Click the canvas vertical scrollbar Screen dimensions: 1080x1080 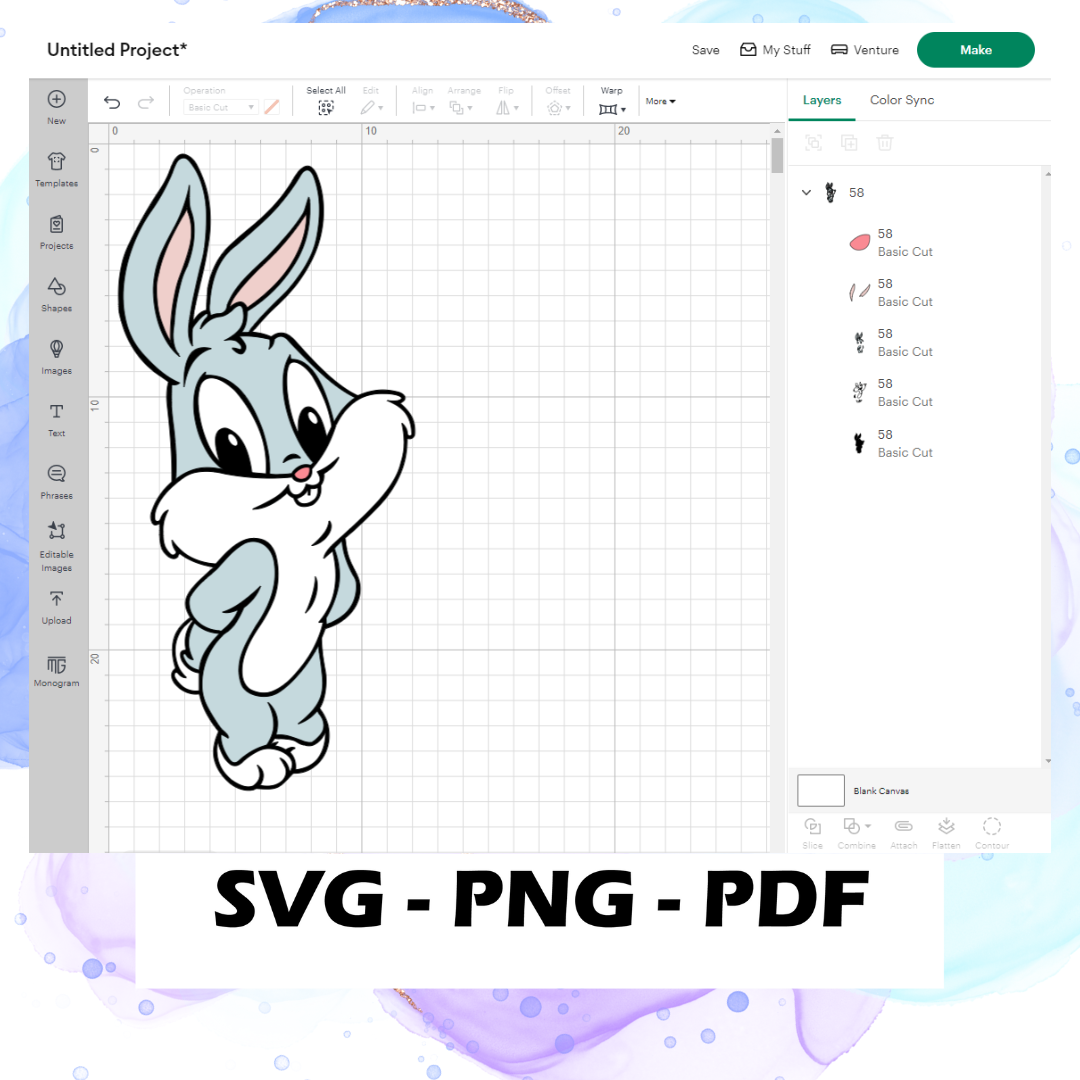pos(777,156)
